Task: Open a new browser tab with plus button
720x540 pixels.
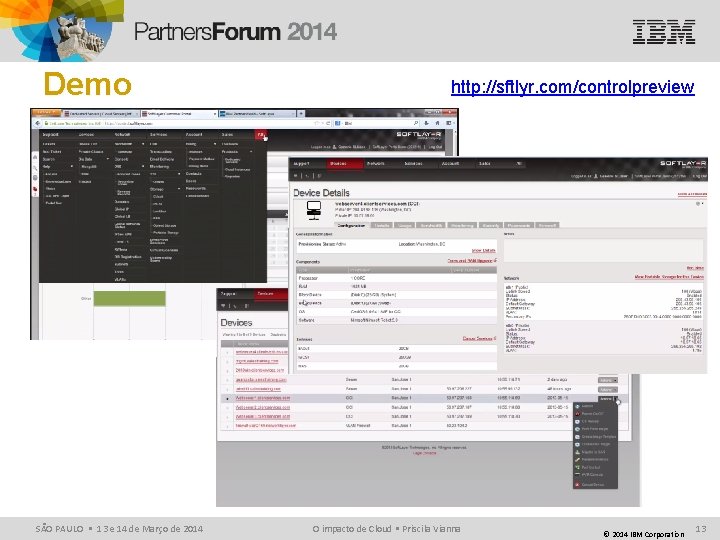Action: (x=301, y=113)
